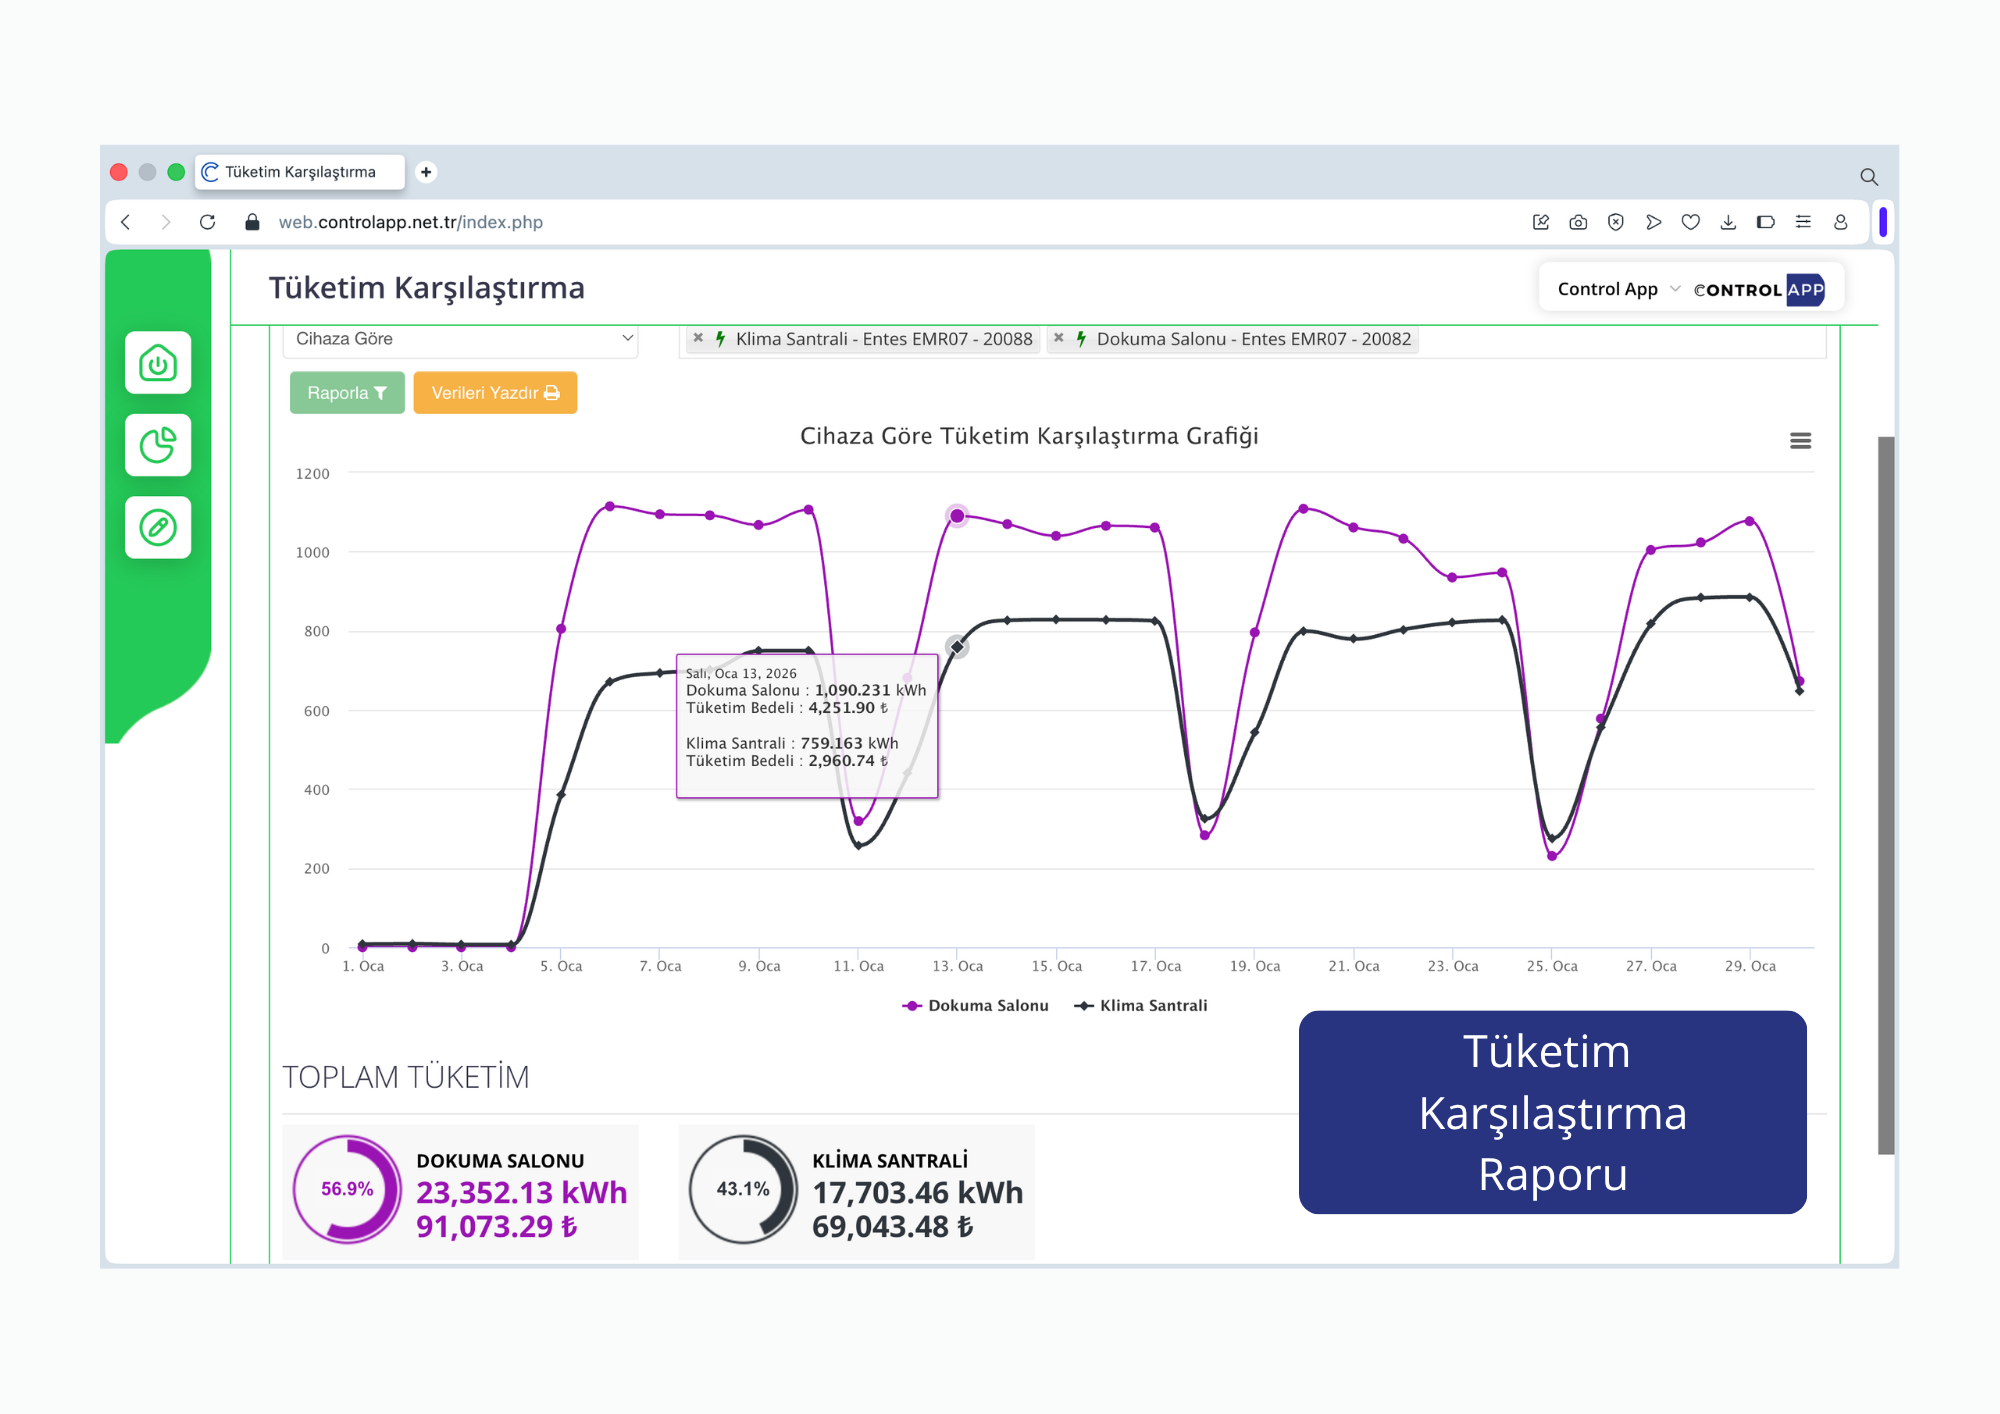Open a new browser tab with plus
The image size is (2000, 1414).
[x=426, y=172]
